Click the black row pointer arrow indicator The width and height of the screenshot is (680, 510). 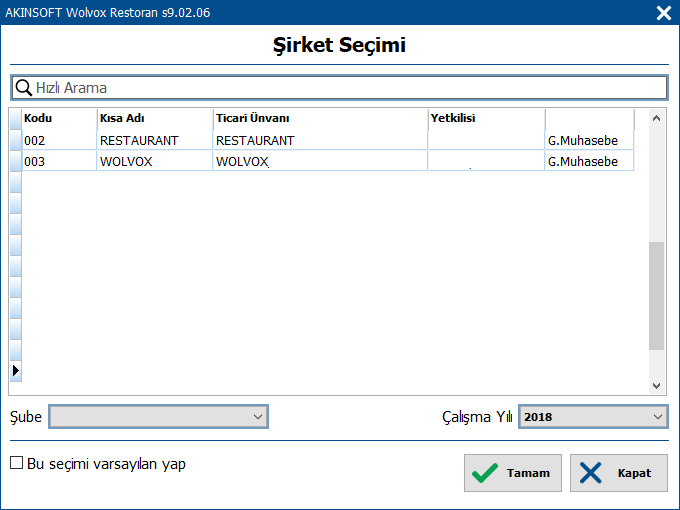(x=16, y=371)
